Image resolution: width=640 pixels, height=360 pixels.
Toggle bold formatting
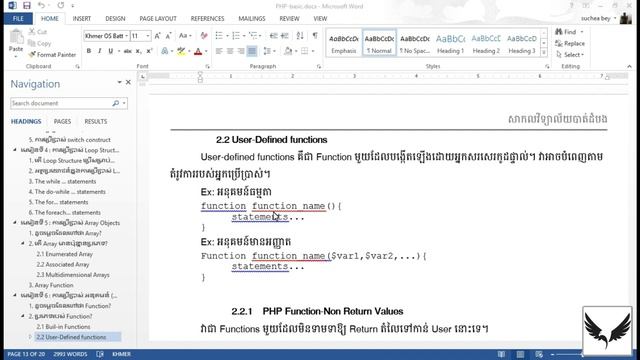tap(89, 51)
